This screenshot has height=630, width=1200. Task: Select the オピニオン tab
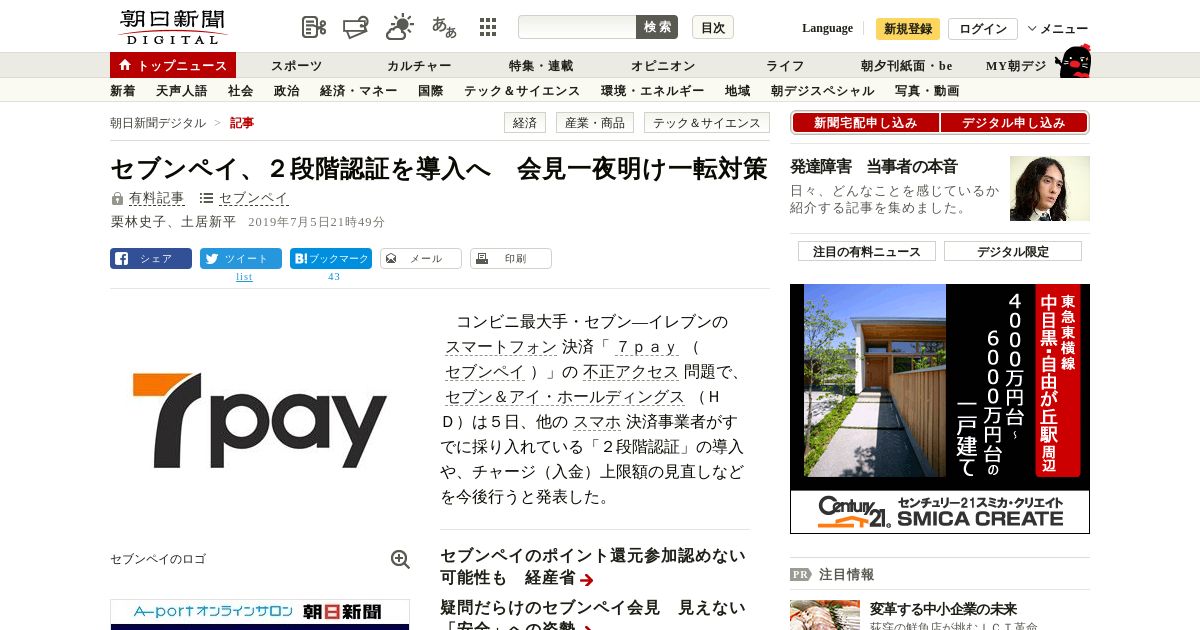tap(663, 65)
